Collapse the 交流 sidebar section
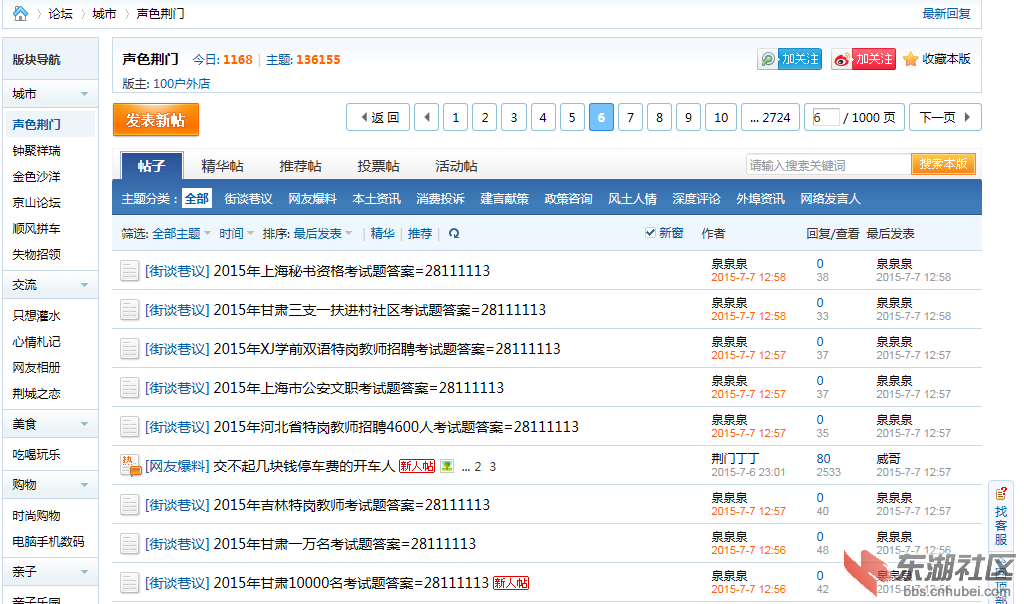The image size is (1024, 604). click(x=84, y=285)
